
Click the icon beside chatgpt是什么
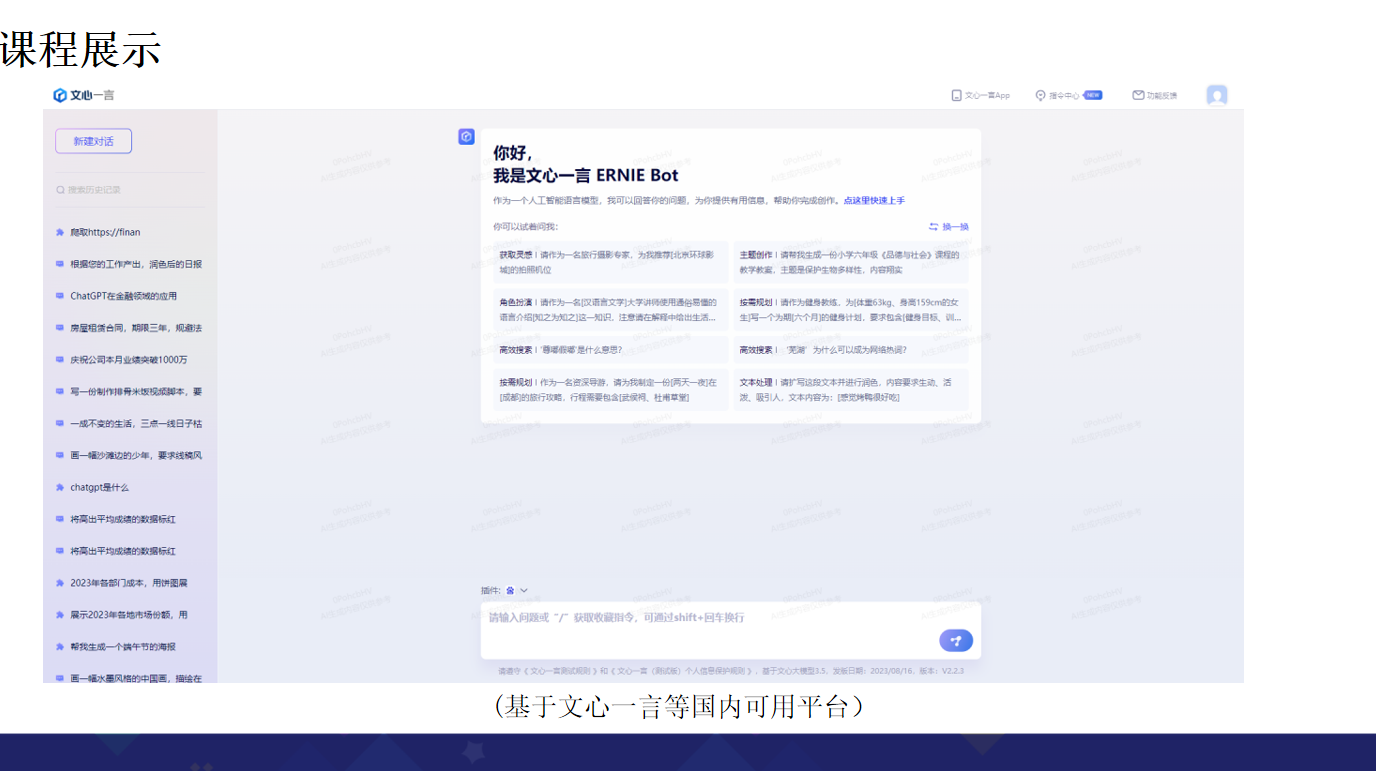pyautogui.click(x=60, y=487)
